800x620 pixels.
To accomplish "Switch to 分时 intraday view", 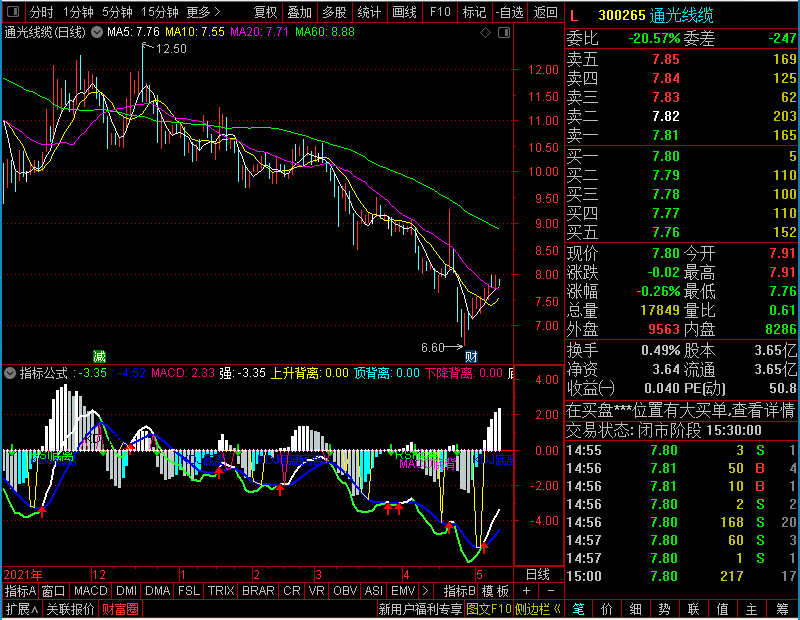I will click(41, 12).
